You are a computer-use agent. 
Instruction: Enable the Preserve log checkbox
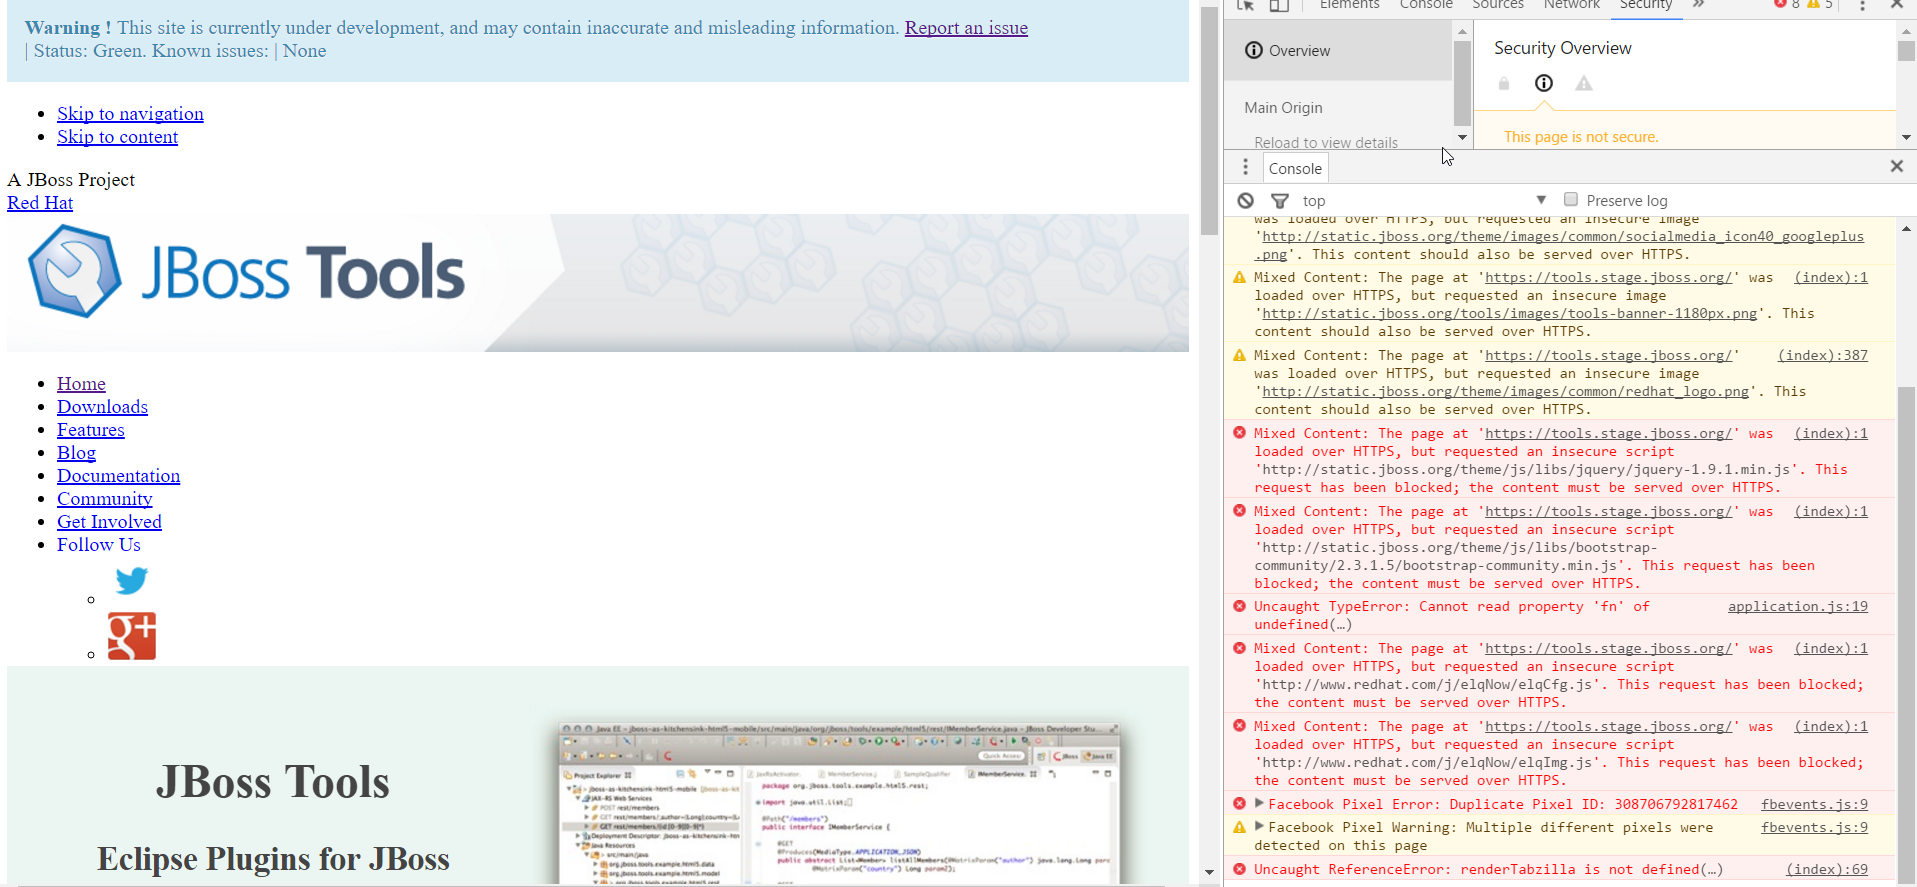[1571, 200]
